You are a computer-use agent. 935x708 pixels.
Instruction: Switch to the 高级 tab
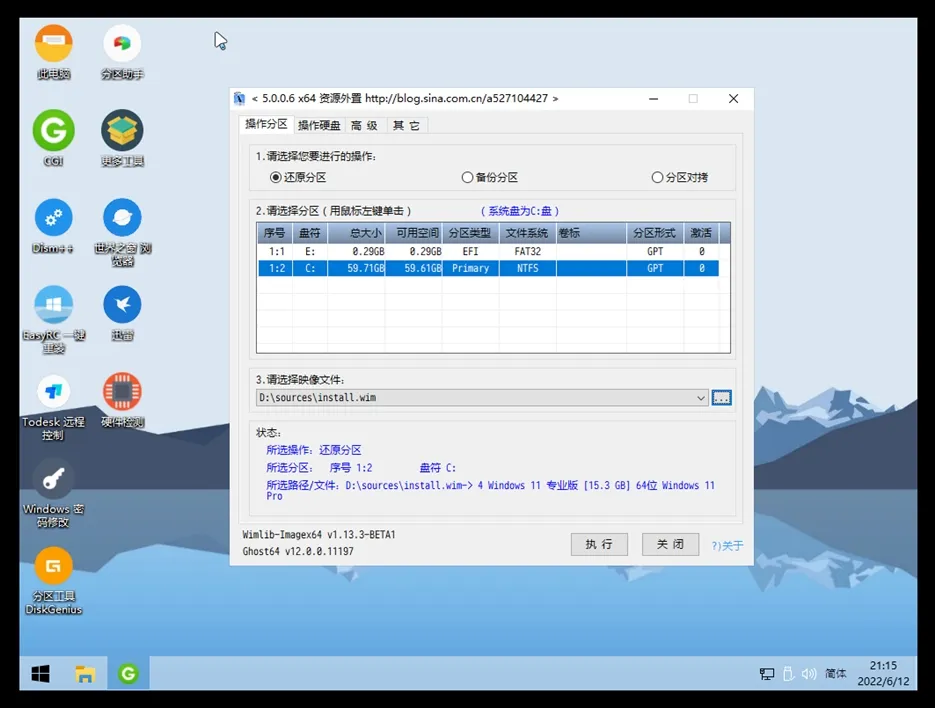364,125
